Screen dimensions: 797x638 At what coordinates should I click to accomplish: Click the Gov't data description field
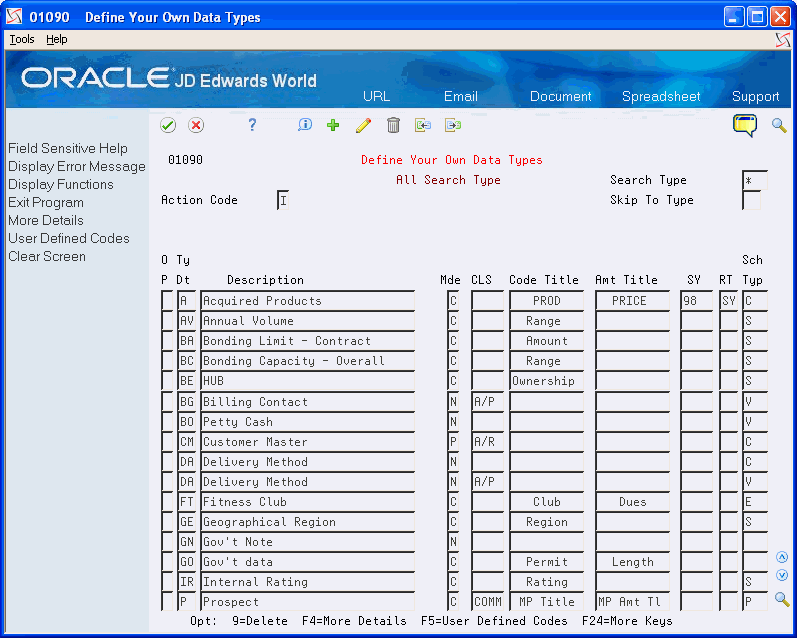pyautogui.click(x=308, y=562)
